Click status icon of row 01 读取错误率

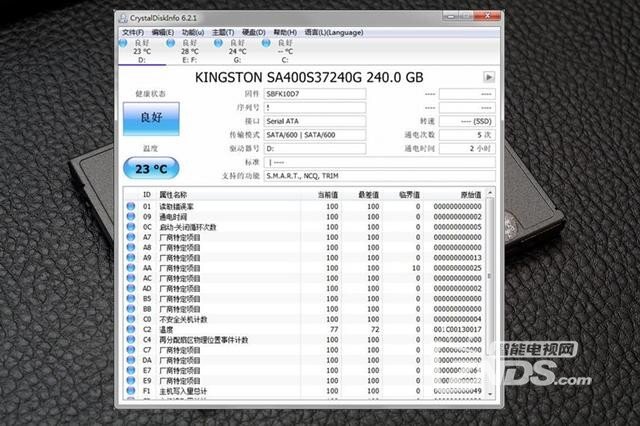pos(131,206)
